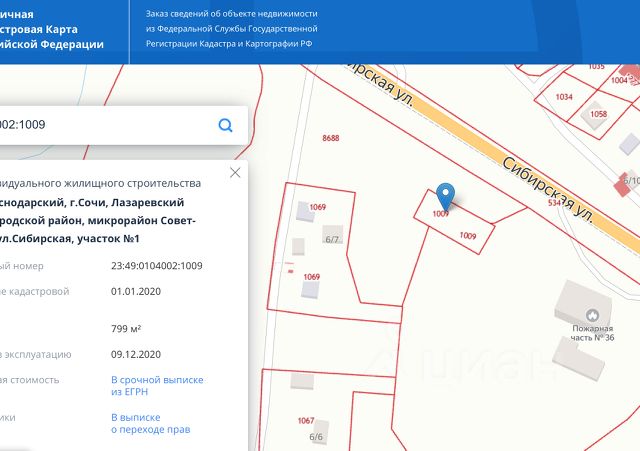Viewport: 640px width, 451px height.
Task: Click the "Пожарная часть № 36" label
Action: click(x=595, y=332)
